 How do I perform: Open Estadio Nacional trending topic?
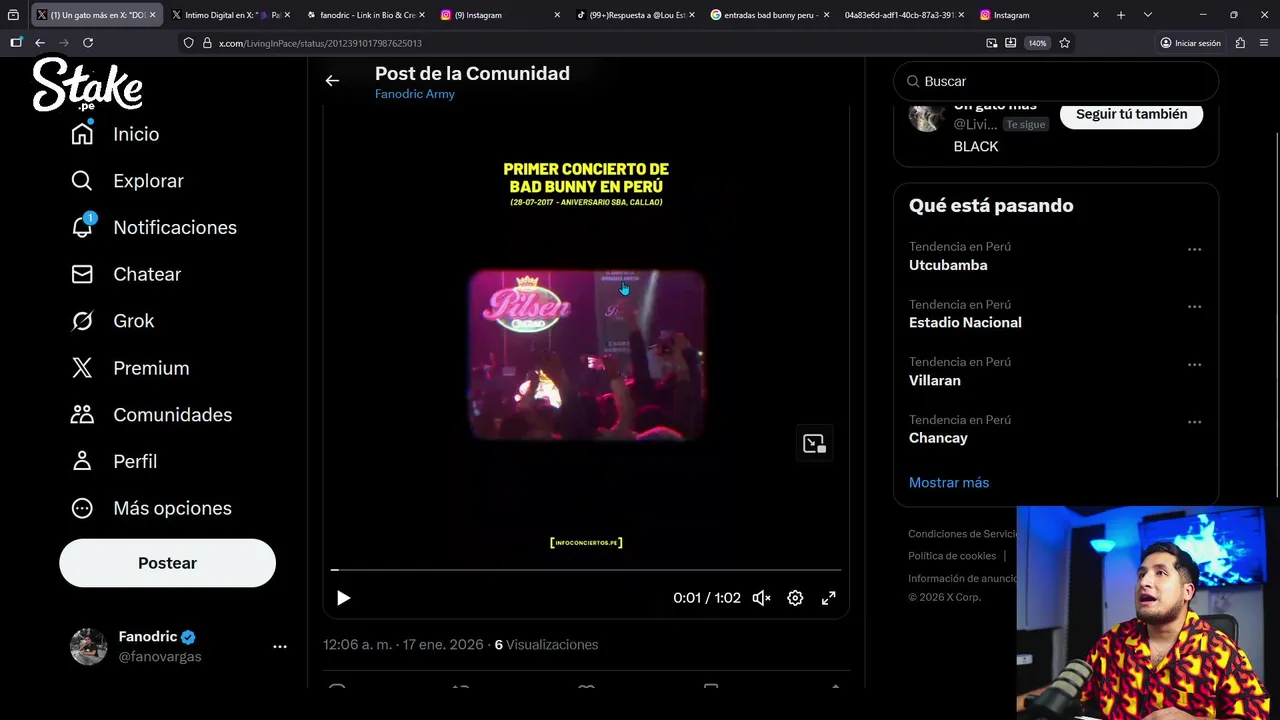pyautogui.click(x=965, y=322)
